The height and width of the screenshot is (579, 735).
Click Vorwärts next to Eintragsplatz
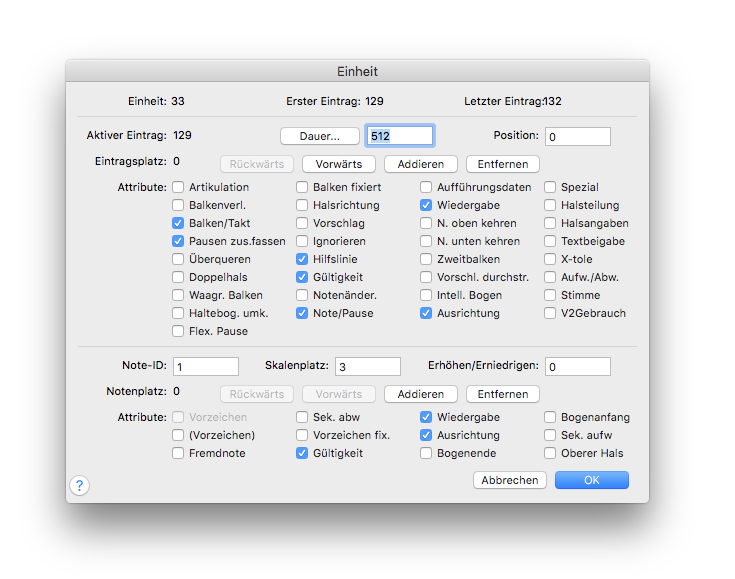tap(338, 164)
